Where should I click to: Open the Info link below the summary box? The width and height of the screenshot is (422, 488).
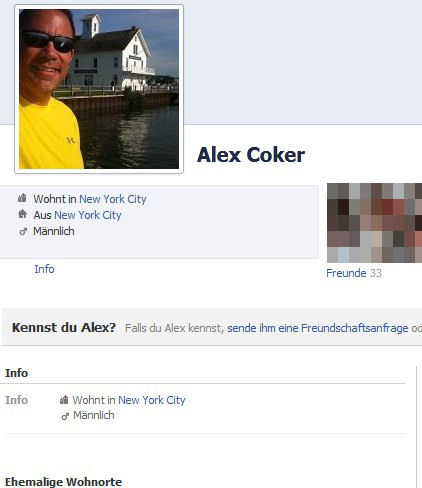tap(44, 269)
